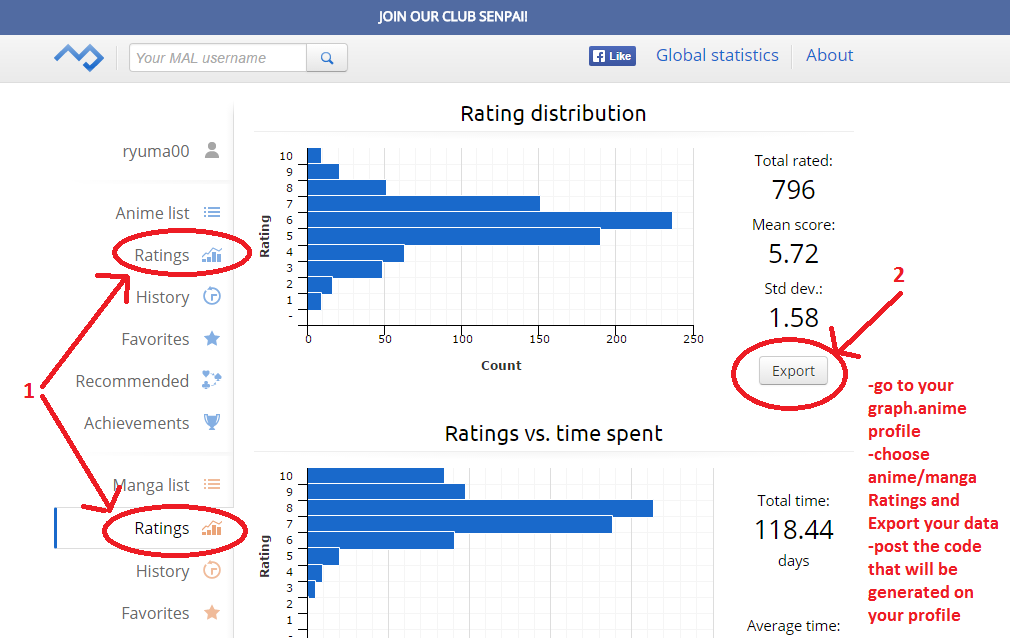This screenshot has height=638, width=1010.
Task: Focus the Your MAL username field
Action: (218, 58)
